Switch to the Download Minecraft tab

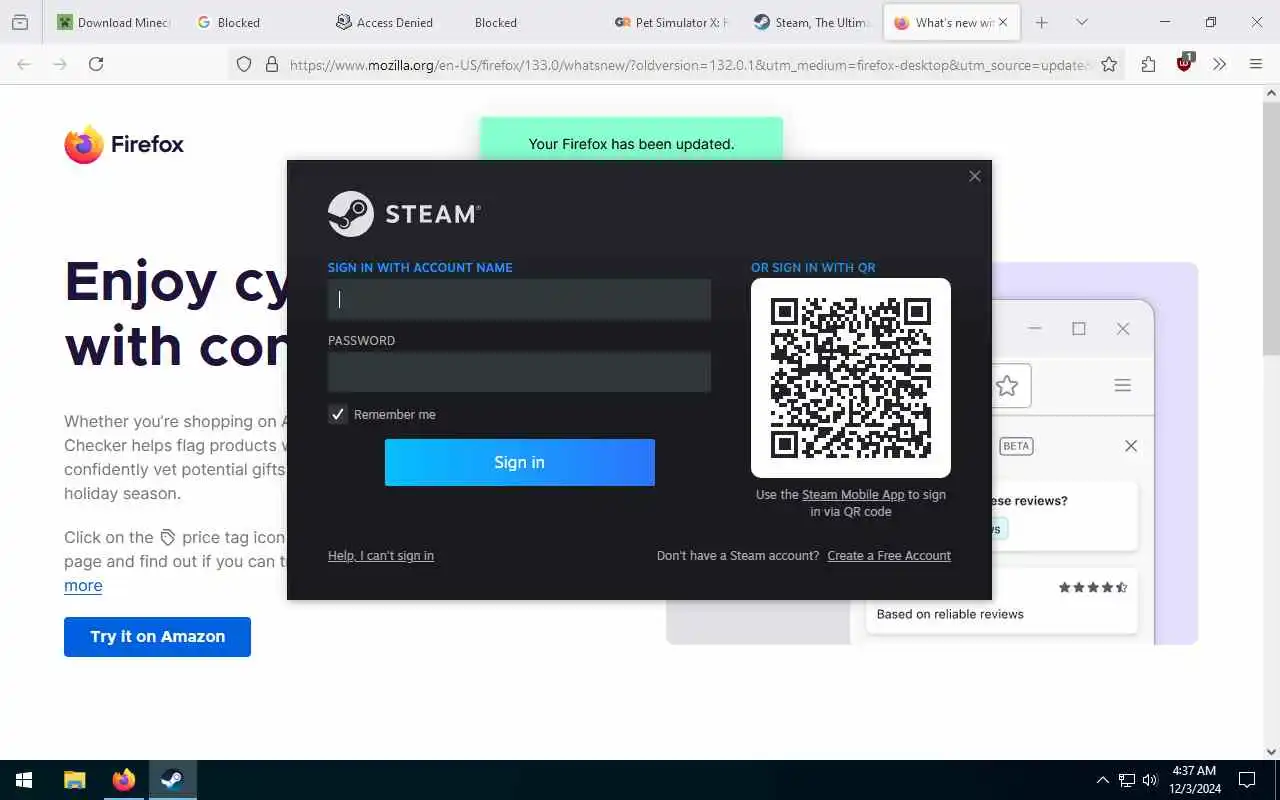point(113,22)
